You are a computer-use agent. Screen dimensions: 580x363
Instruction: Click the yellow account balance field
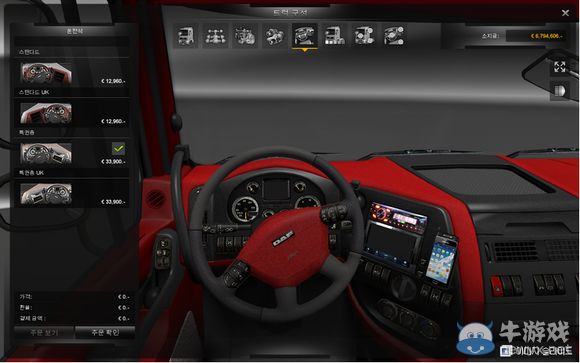535,36
